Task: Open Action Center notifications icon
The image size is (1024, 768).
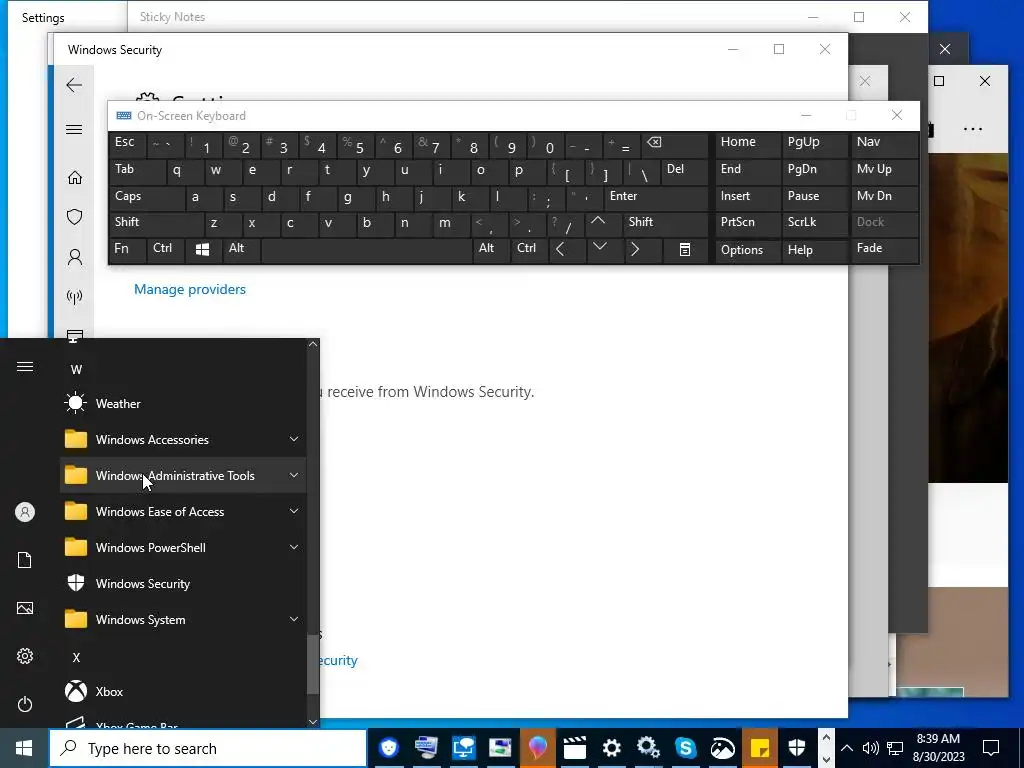Action: tap(991, 748)
